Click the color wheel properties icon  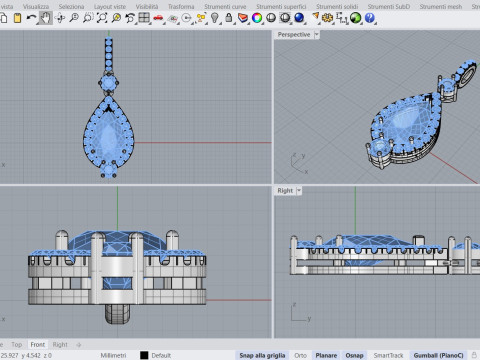click(x=257, y=18)
